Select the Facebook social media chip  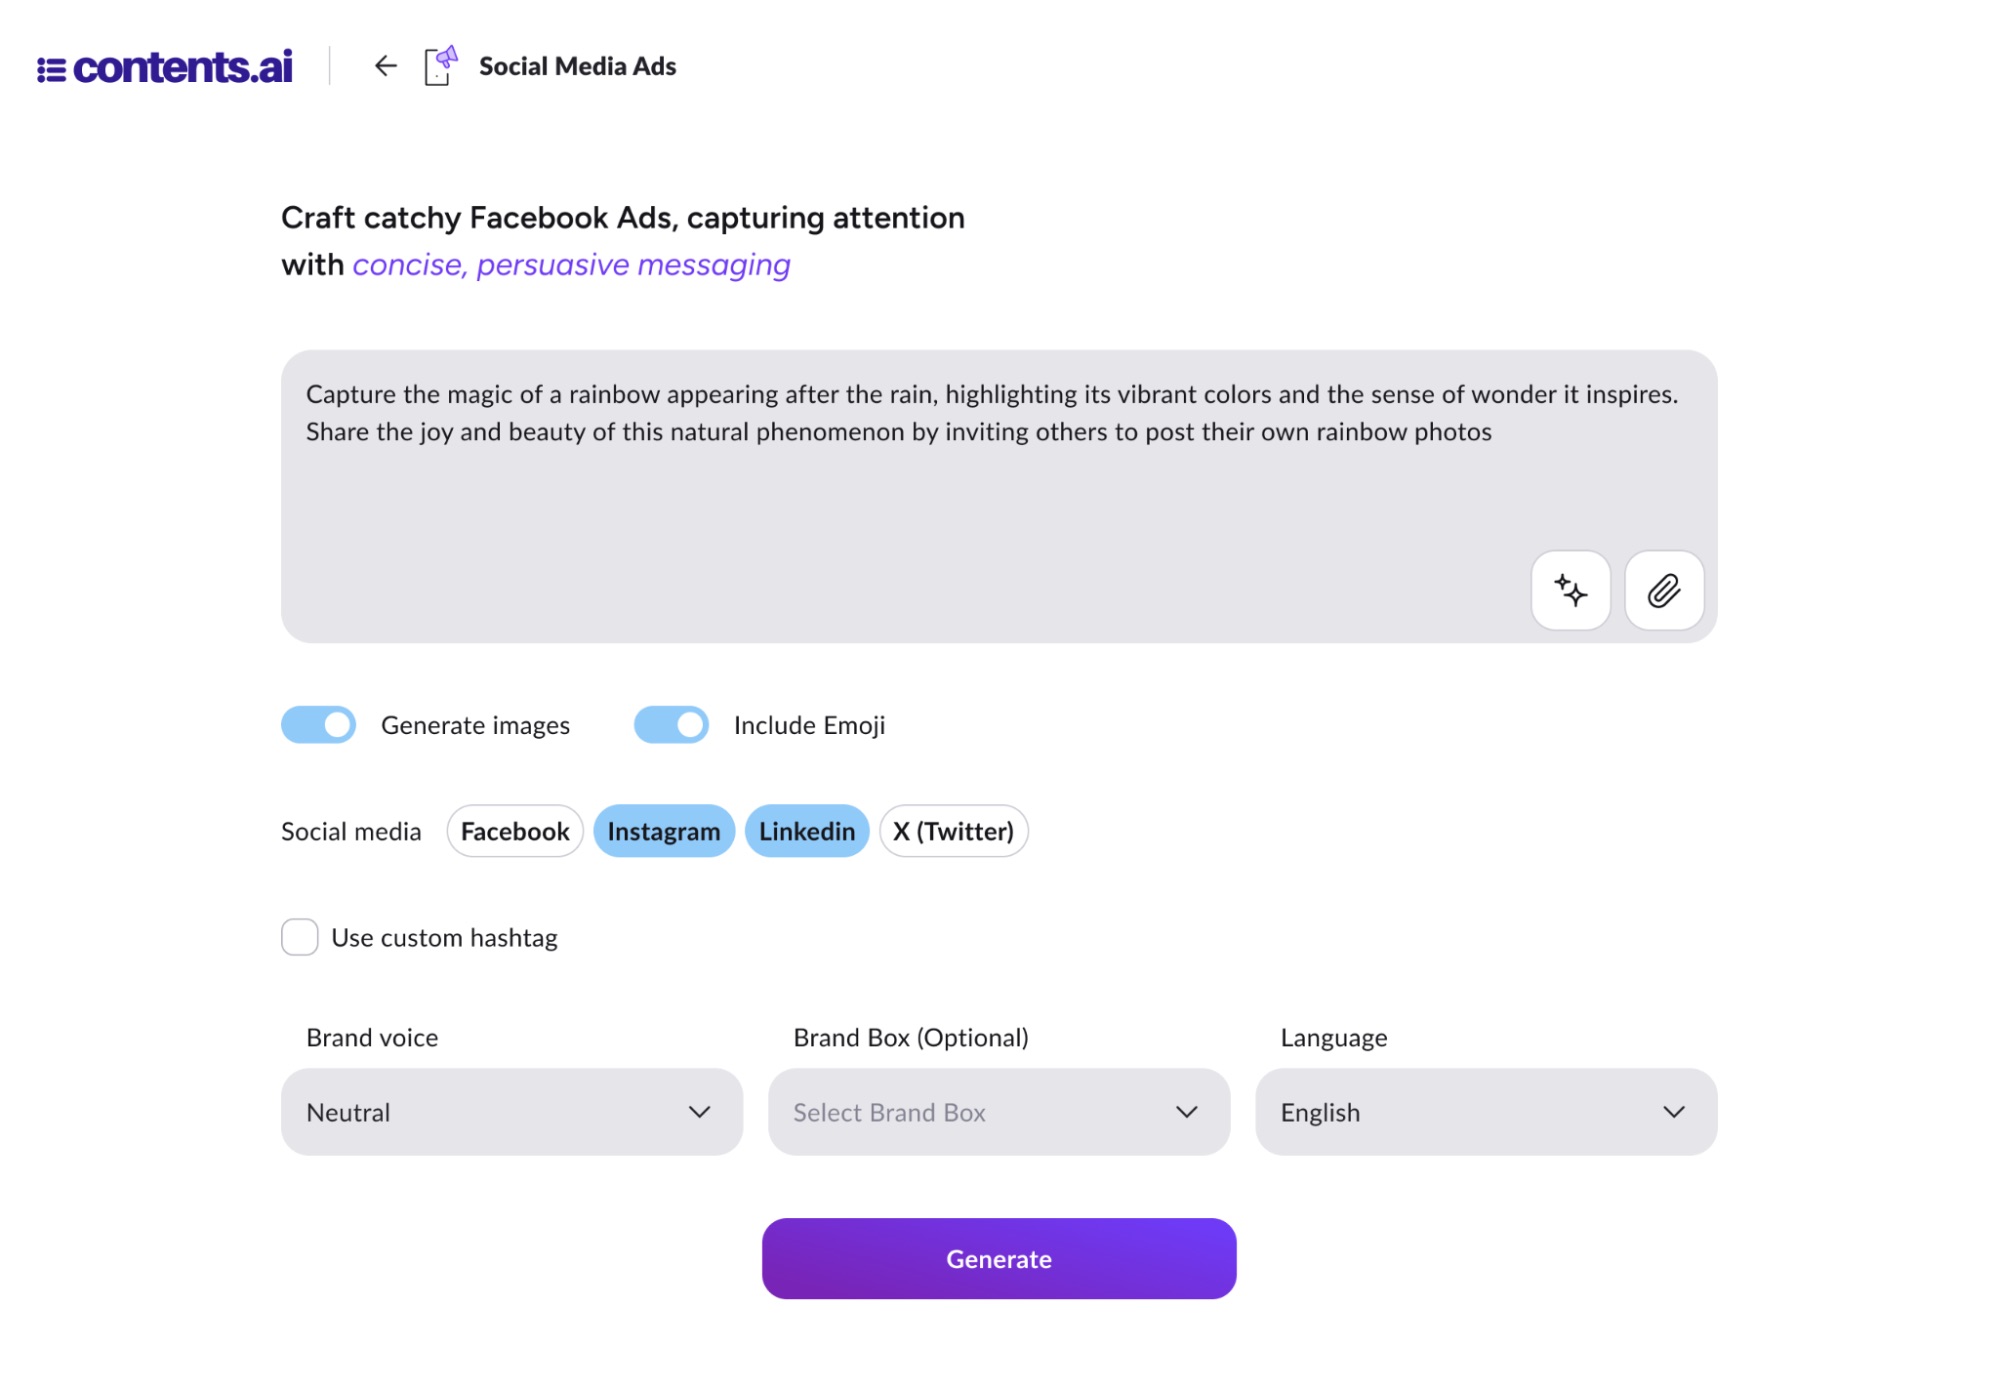pyautogui.click(x=515, y=831)
